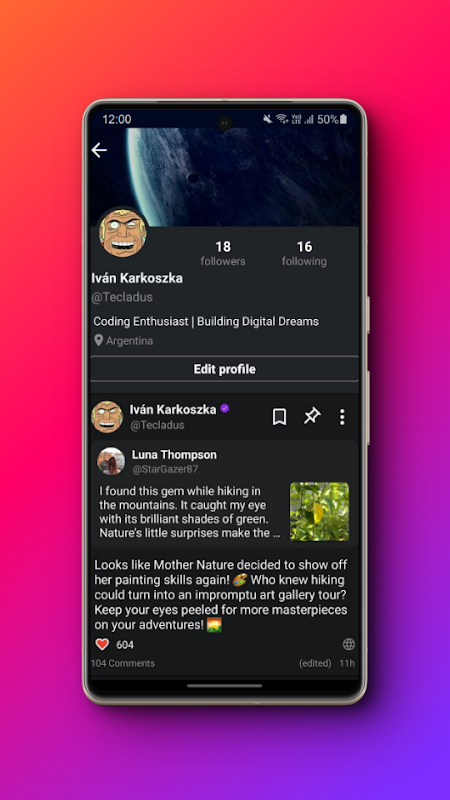
Task: Like the post with the red heart
Action: [103, 644]
